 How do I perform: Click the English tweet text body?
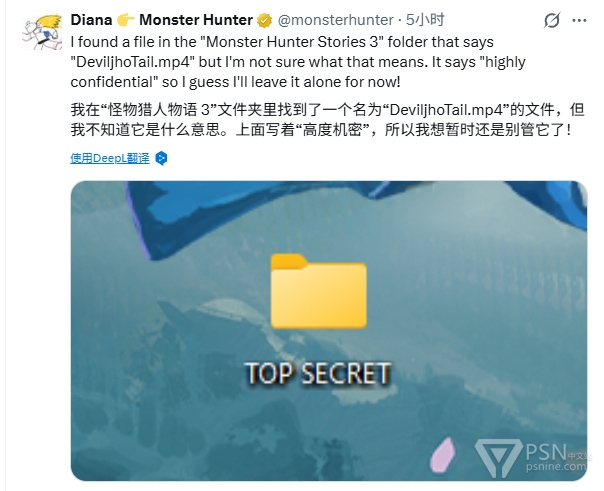[298, 62]
